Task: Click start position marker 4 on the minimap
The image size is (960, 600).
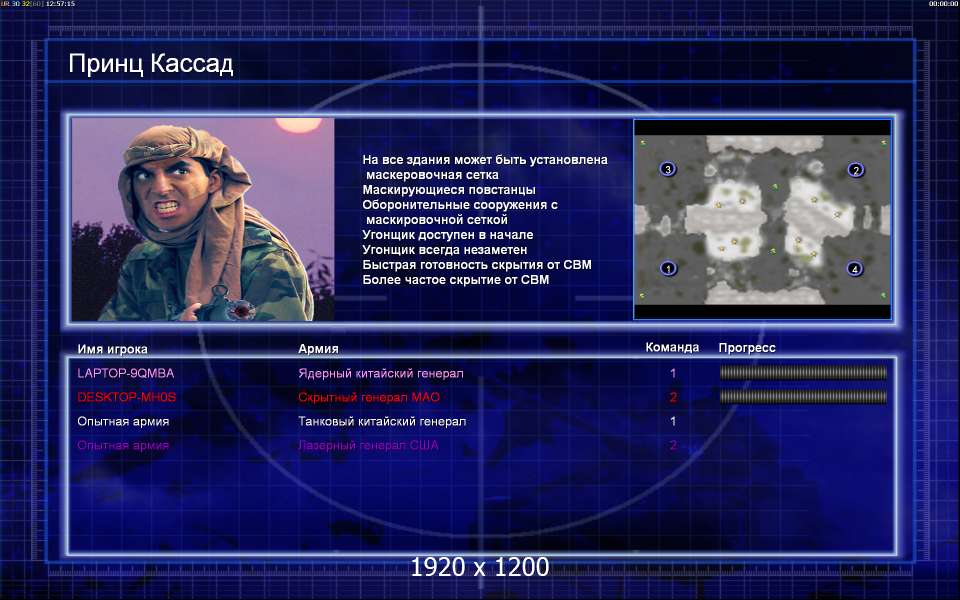Action: 855,268
